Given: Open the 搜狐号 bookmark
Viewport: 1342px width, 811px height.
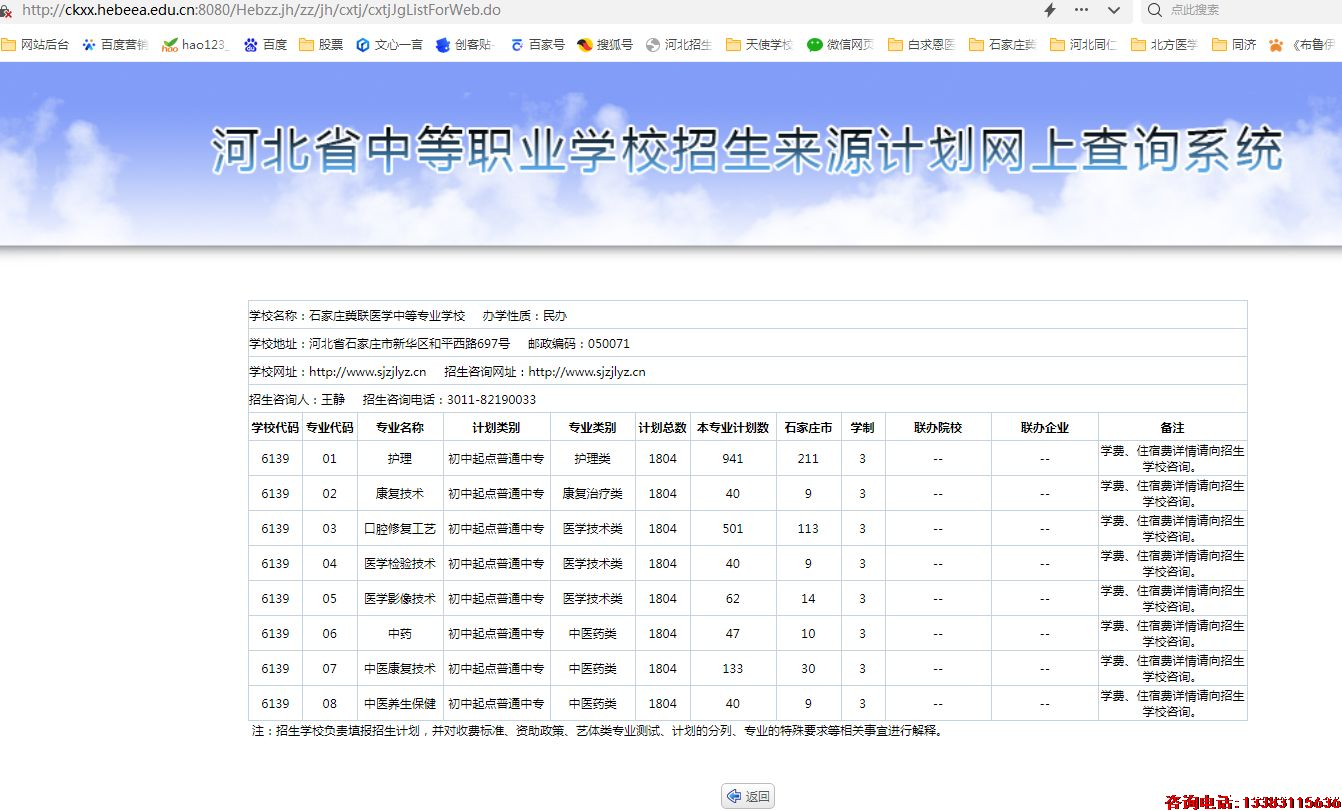Looking at the screenshot, I should point(605,45).
